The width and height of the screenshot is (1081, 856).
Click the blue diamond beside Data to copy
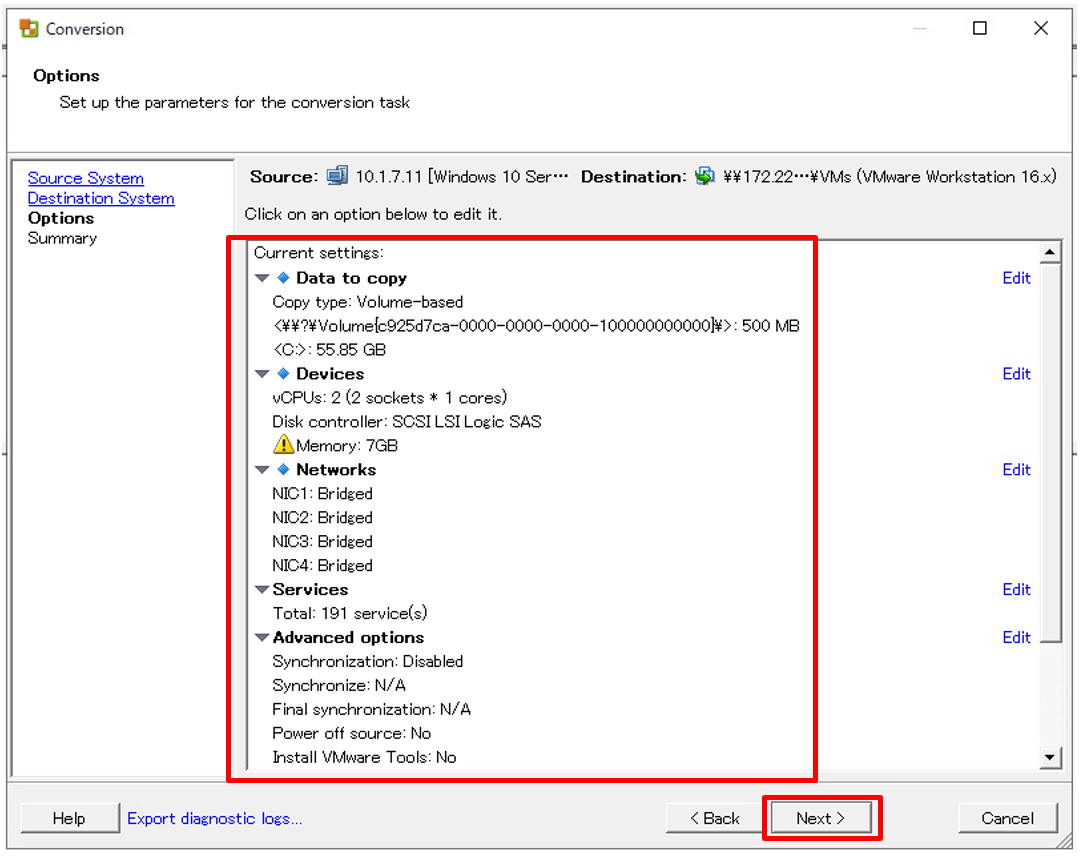coord(283,278)
